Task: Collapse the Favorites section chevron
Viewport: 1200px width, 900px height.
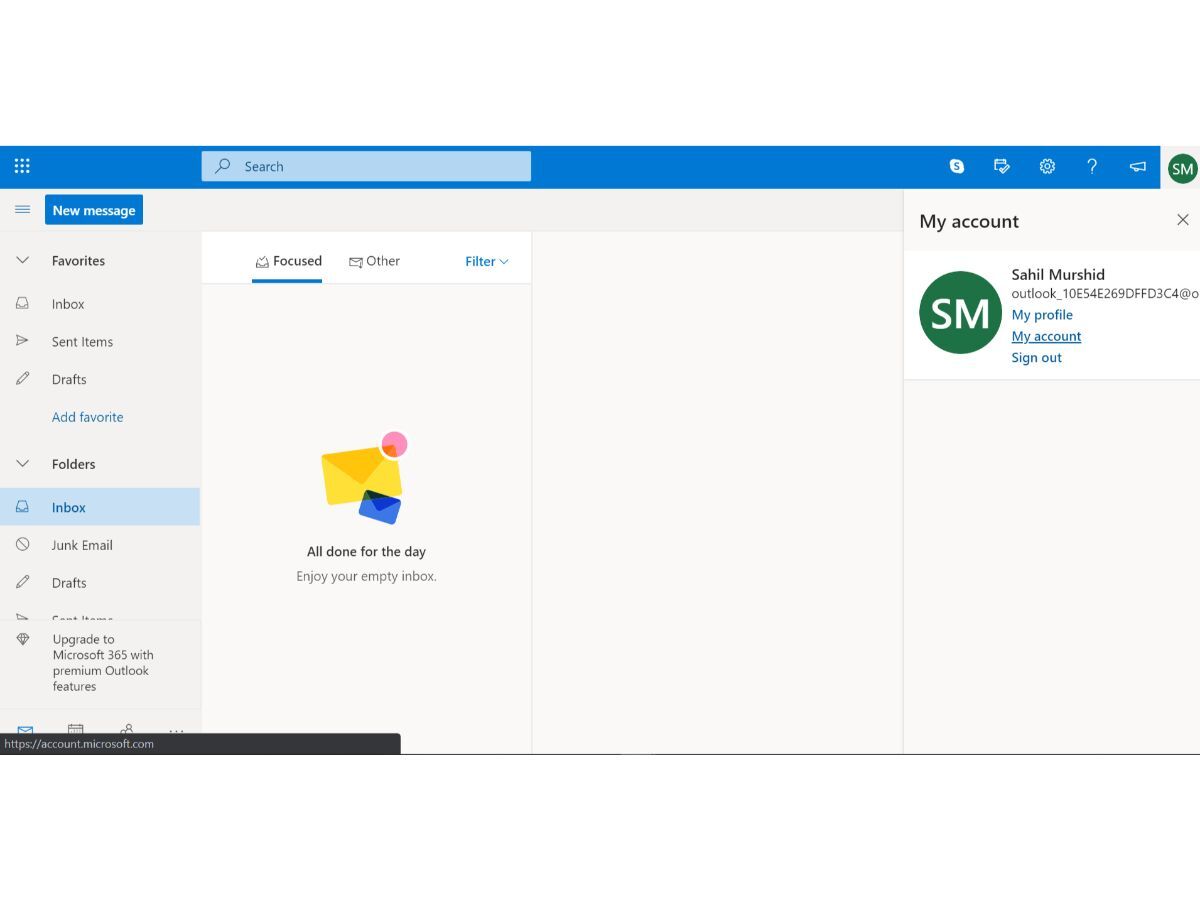Action: pyautogui.click(x=23, y=260)
